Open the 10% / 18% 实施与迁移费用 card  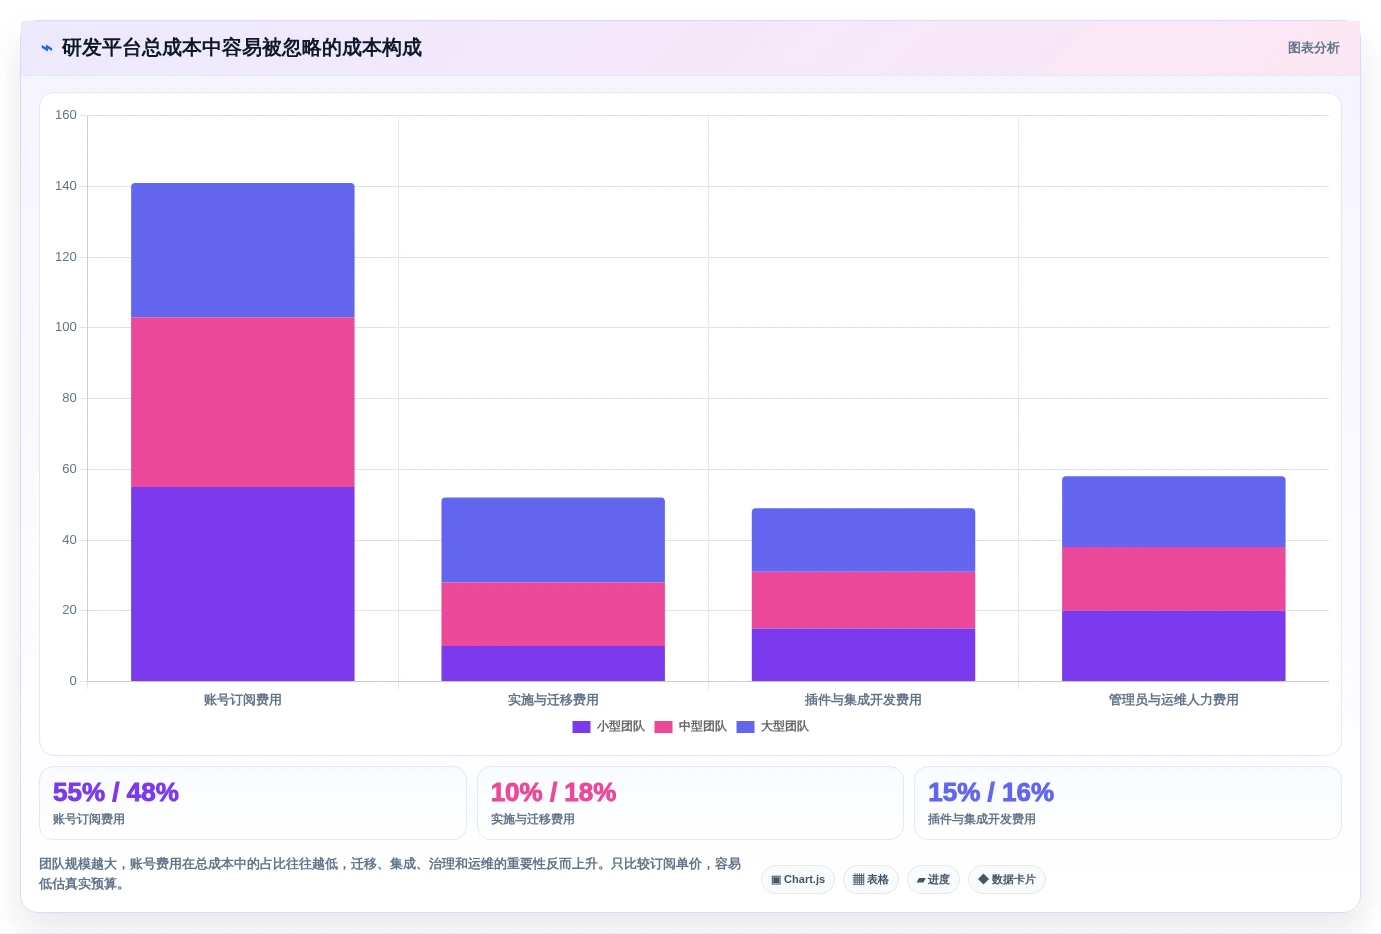coord(690,803)
